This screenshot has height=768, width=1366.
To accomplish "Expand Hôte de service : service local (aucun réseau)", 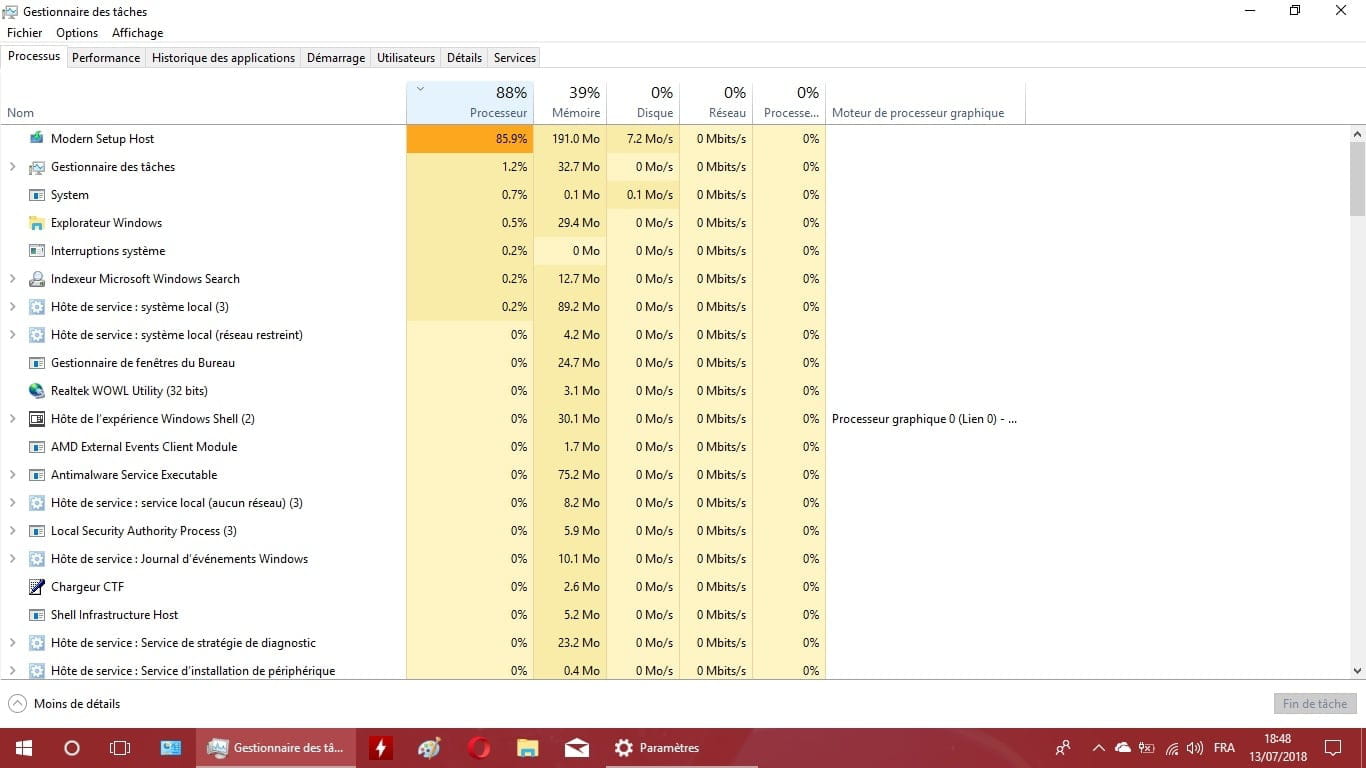I will pos(12,502).
